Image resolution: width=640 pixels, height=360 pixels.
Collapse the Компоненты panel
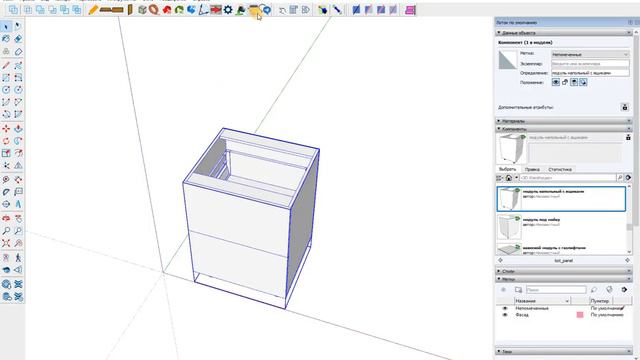point(563,129)
